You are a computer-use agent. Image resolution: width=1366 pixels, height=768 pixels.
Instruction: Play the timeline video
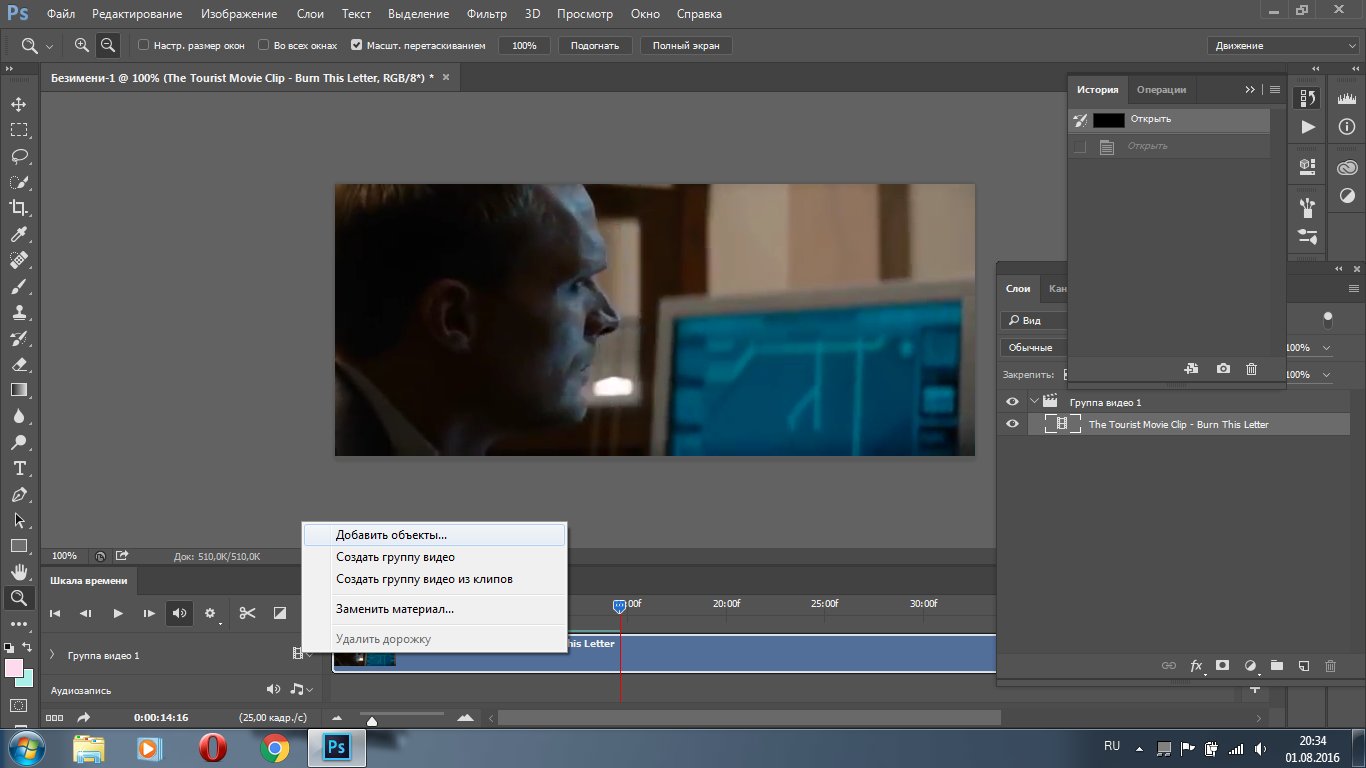[x=118, y=613]
